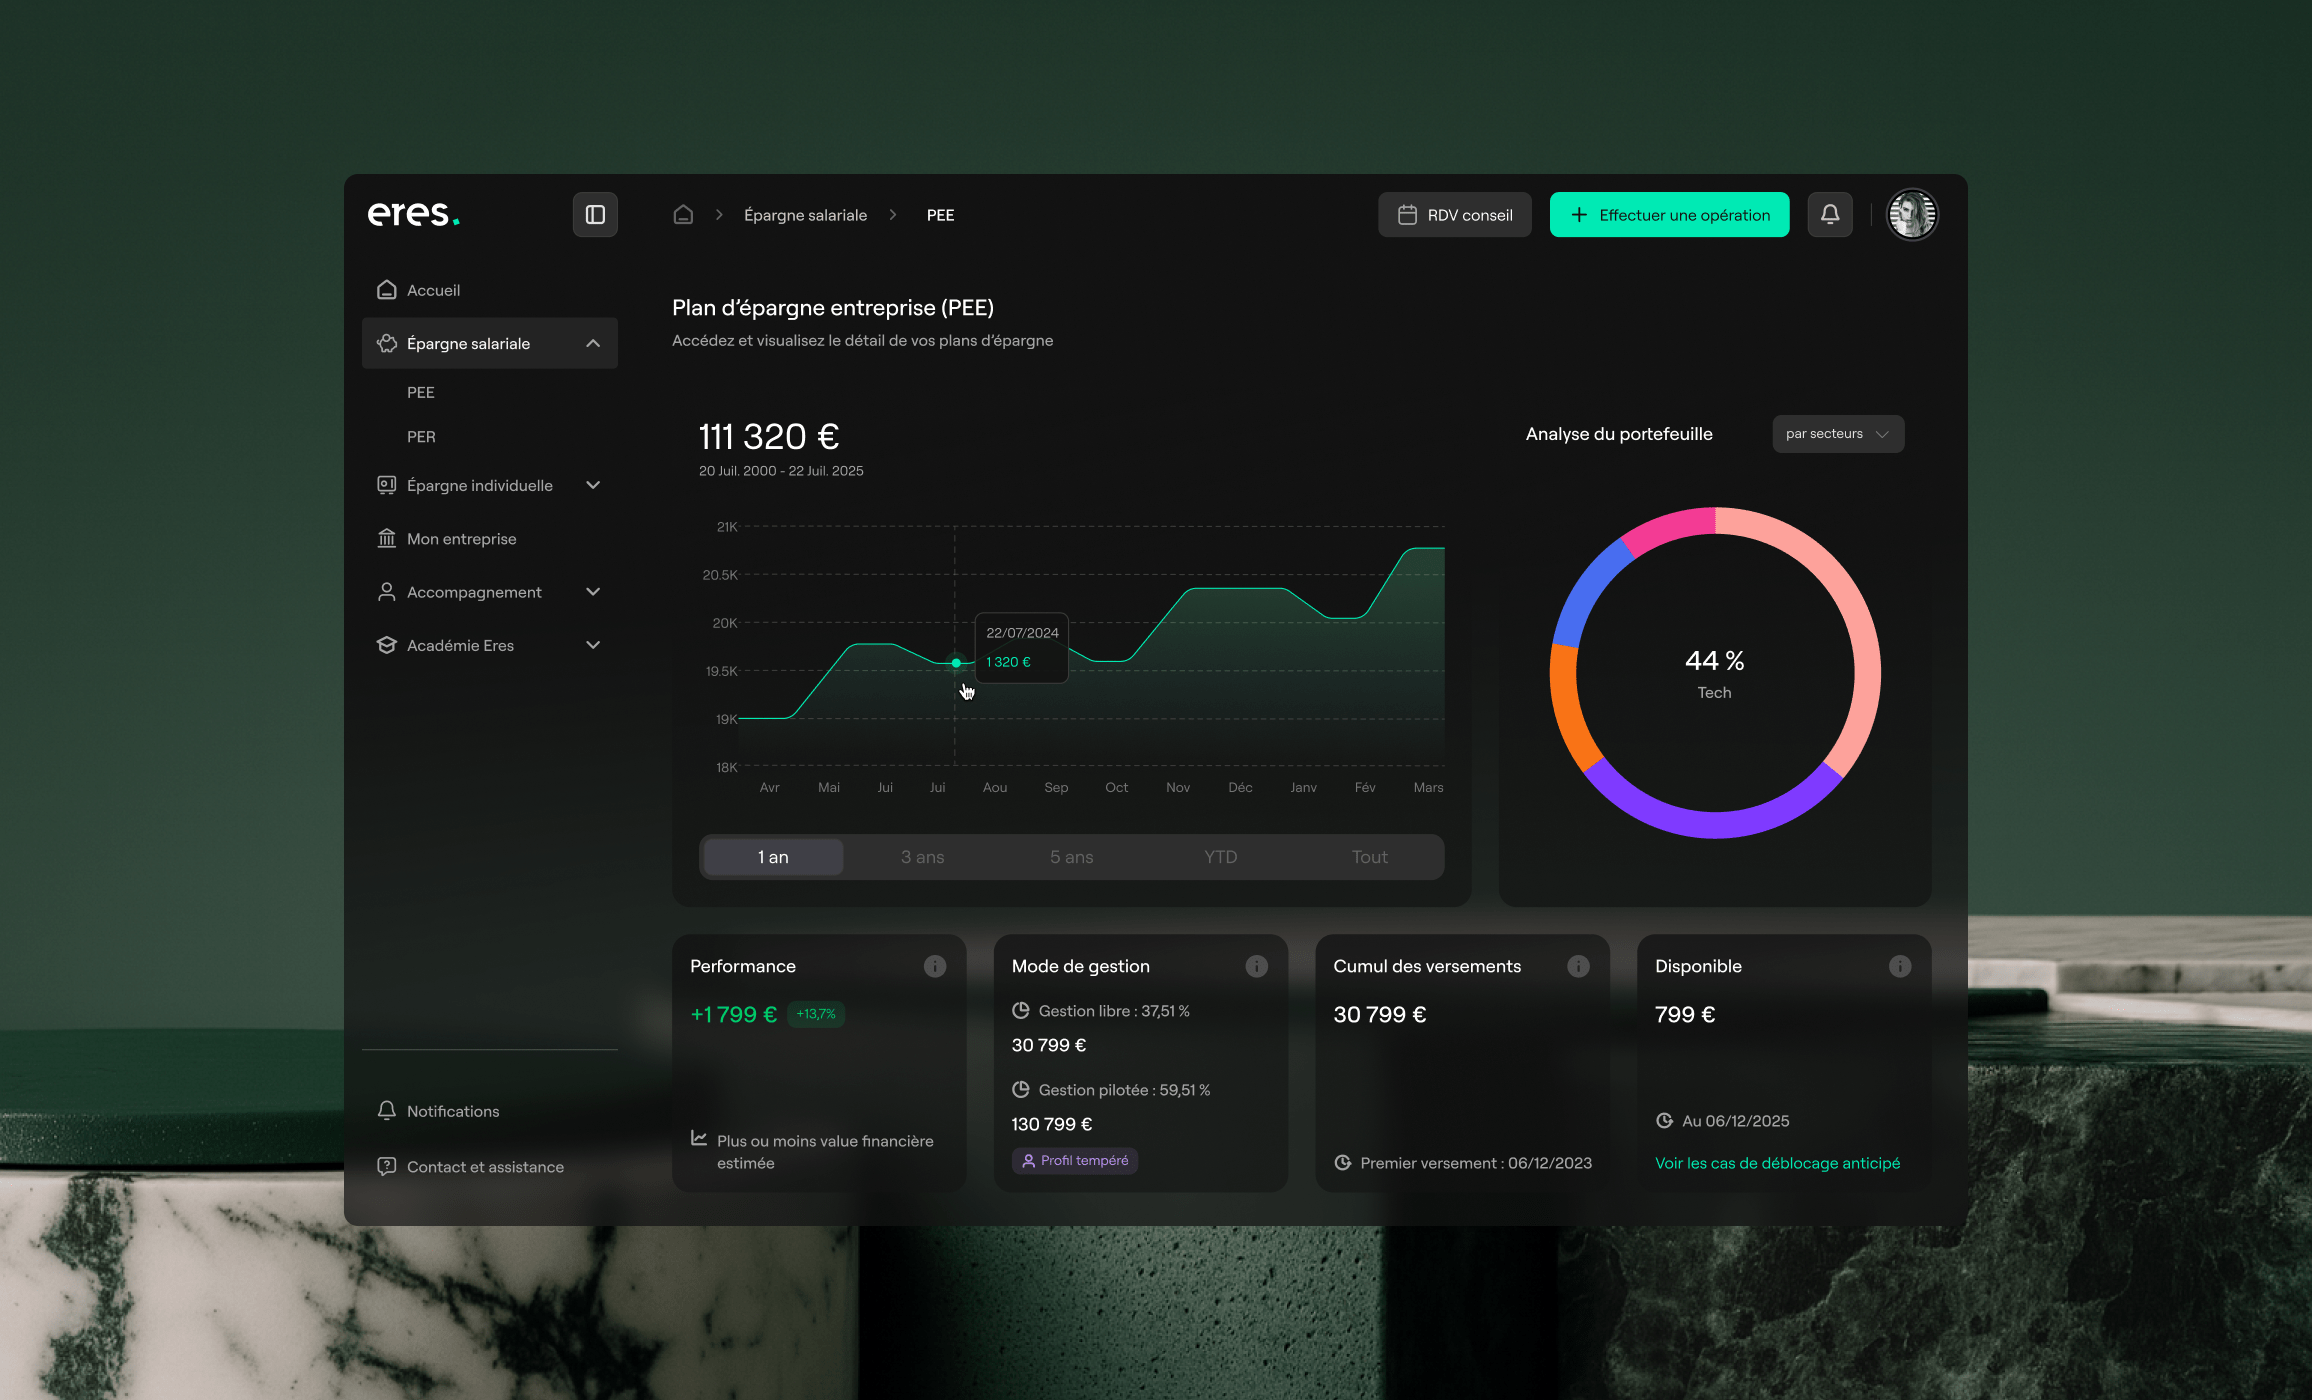
Task: Open the user profile avatar
Action: [1911, 215]
